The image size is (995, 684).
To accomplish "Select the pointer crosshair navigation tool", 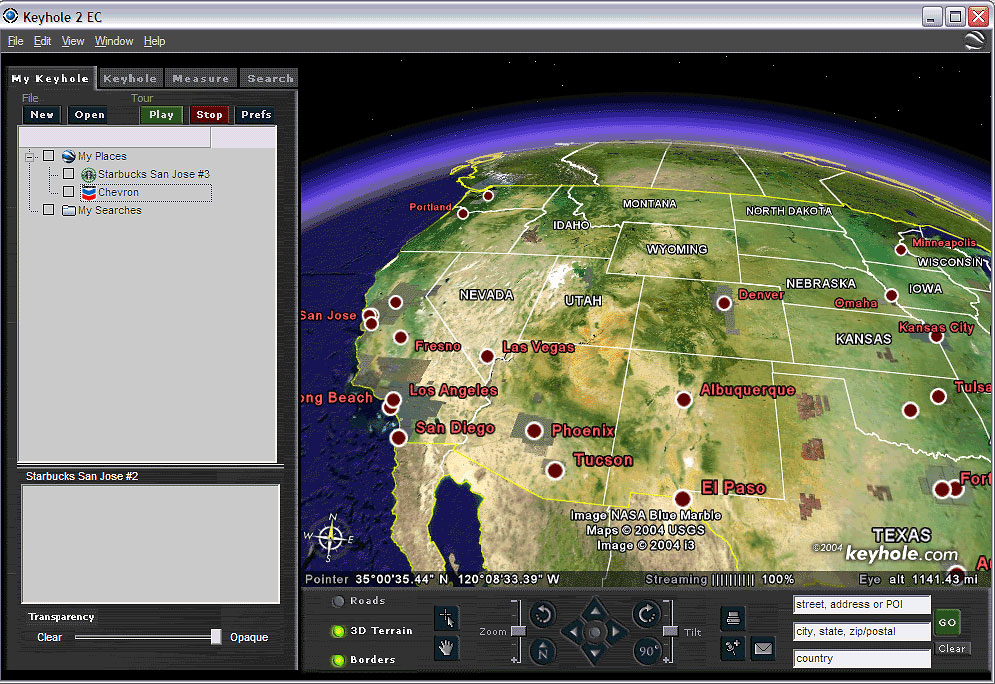I will point(447,617).
